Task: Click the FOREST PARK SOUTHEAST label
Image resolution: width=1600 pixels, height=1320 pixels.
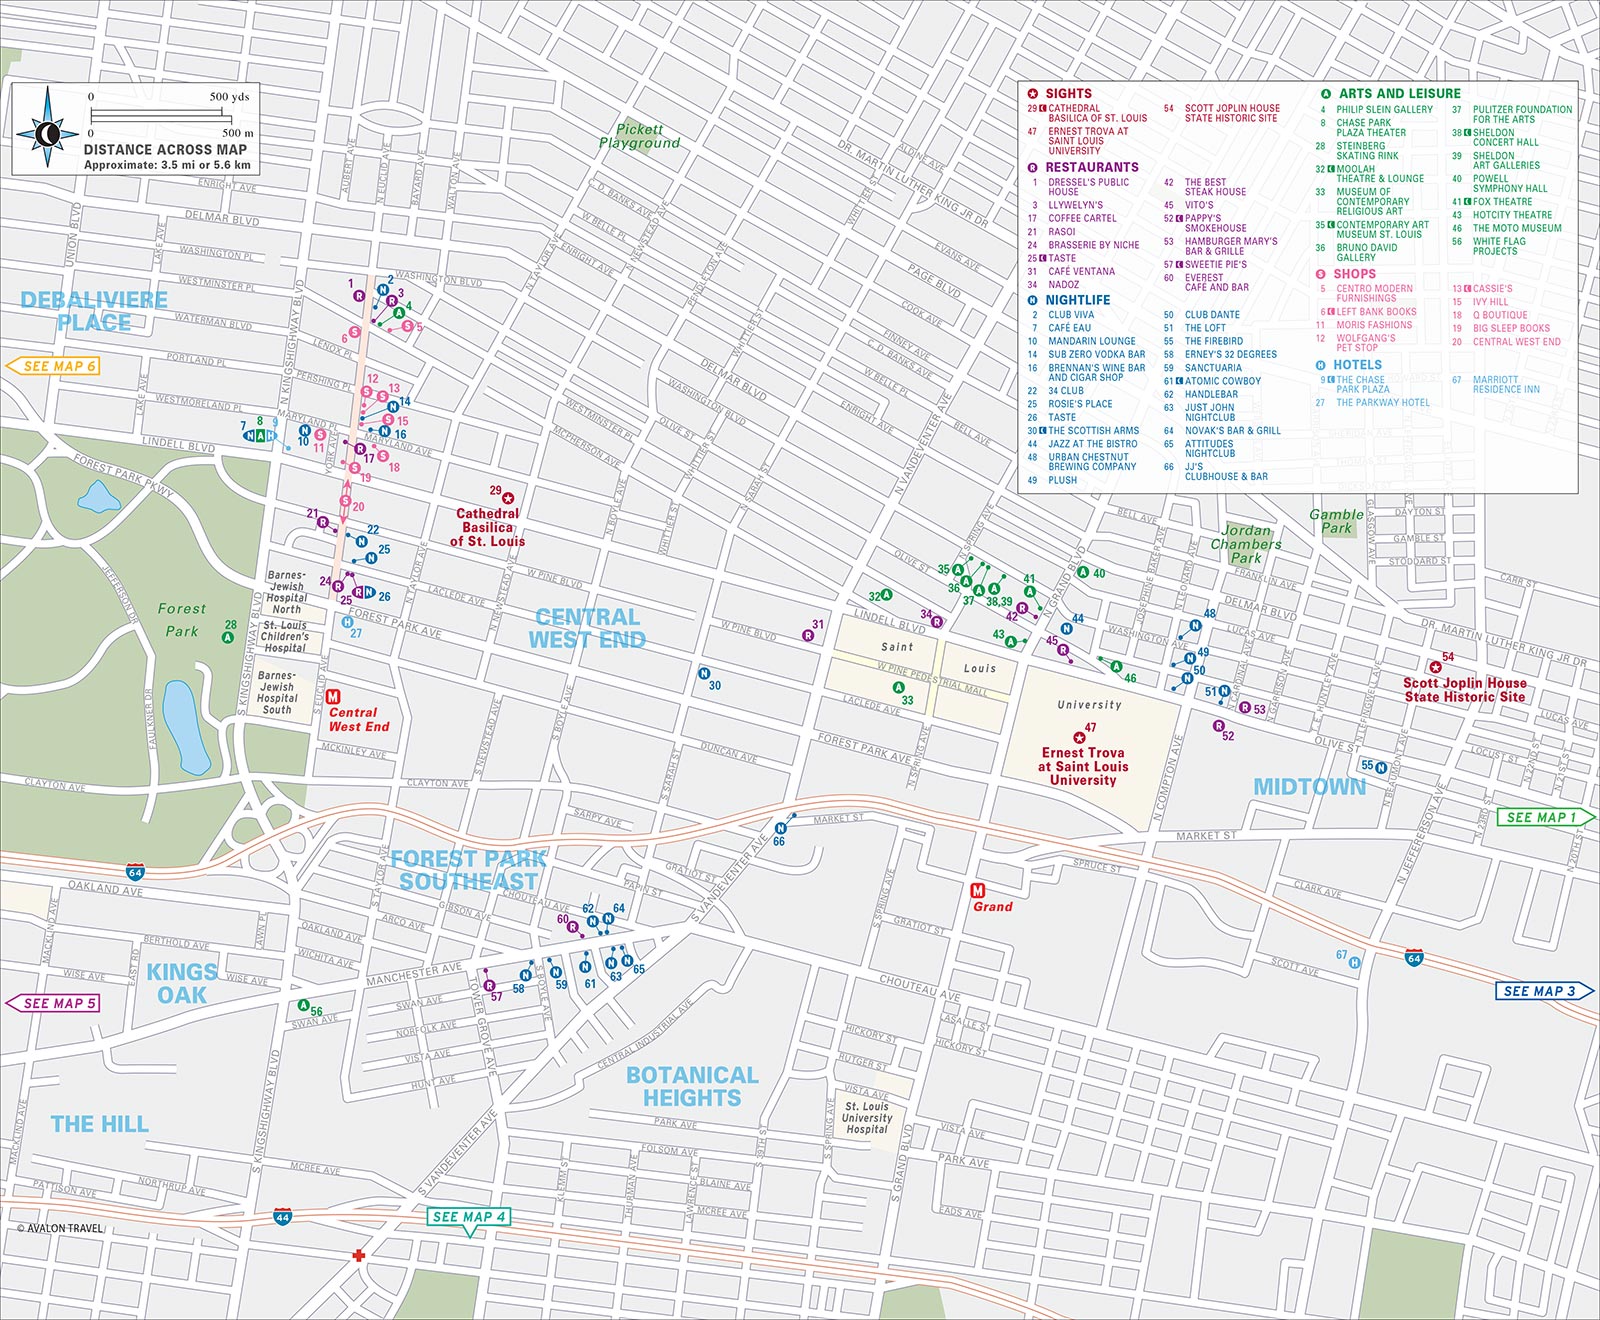Action: pyautogui.click(x=468, y=870)
